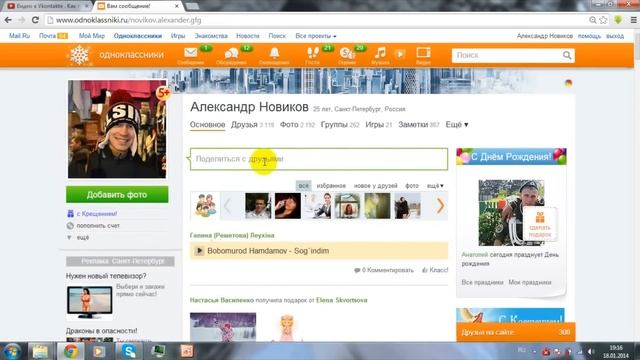Open Chrome from the taskbar
The height and width of the screenshot is (360, 640).
(70, 351)
